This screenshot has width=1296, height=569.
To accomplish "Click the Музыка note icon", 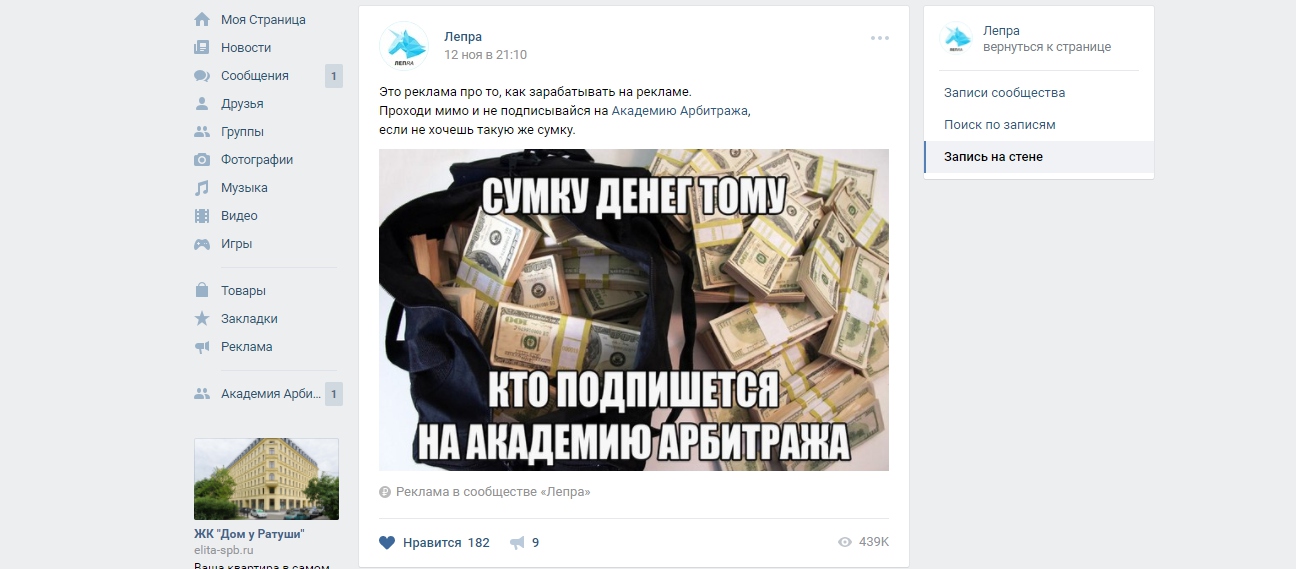I will [x=202, y=188].
